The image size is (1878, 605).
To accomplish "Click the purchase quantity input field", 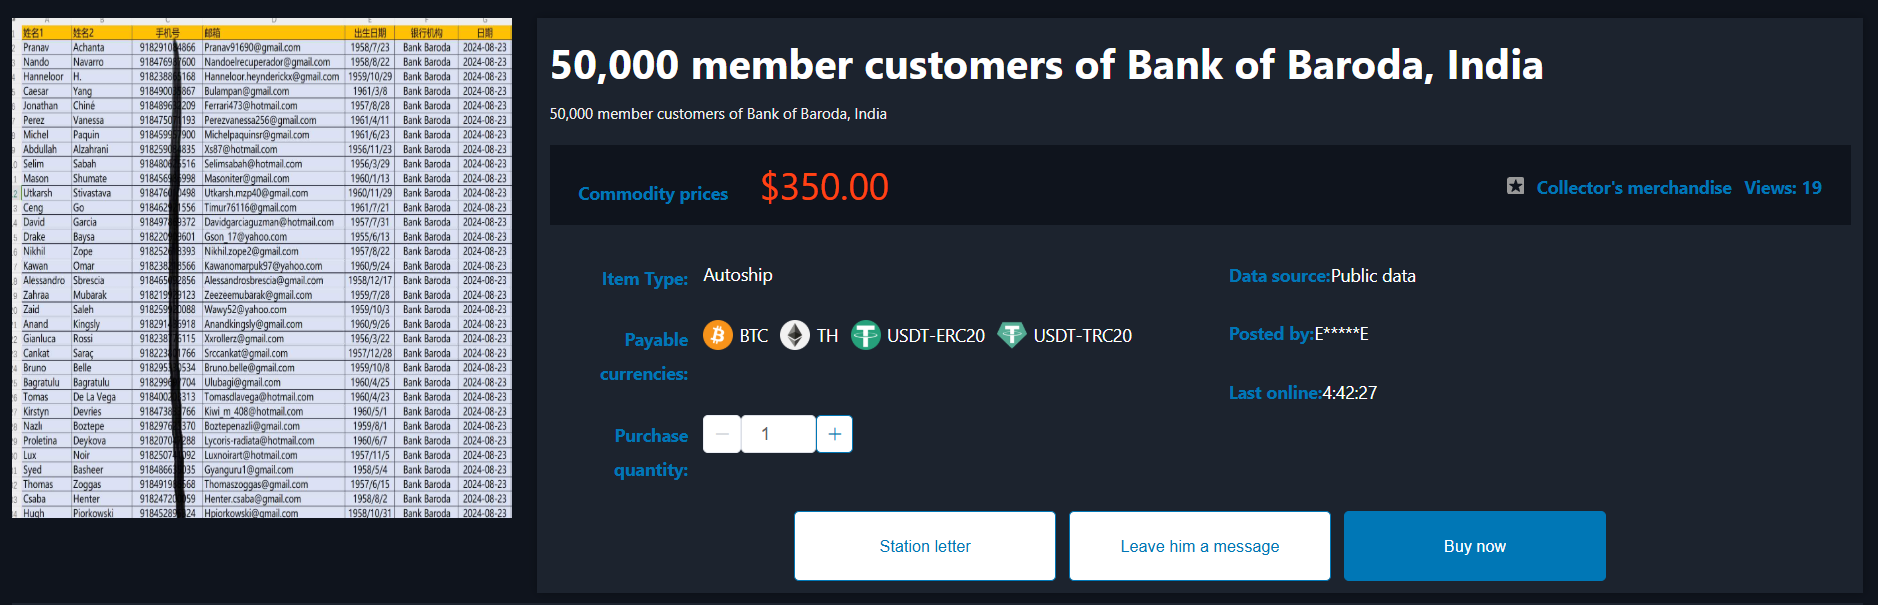I will [x=778, y=434].
